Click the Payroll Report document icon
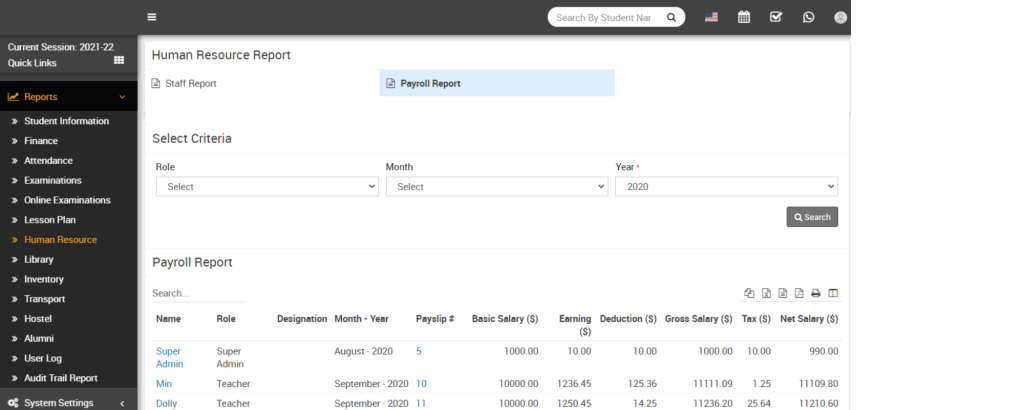This screenshot has height=410, width=1024. [x=391, y=84]
